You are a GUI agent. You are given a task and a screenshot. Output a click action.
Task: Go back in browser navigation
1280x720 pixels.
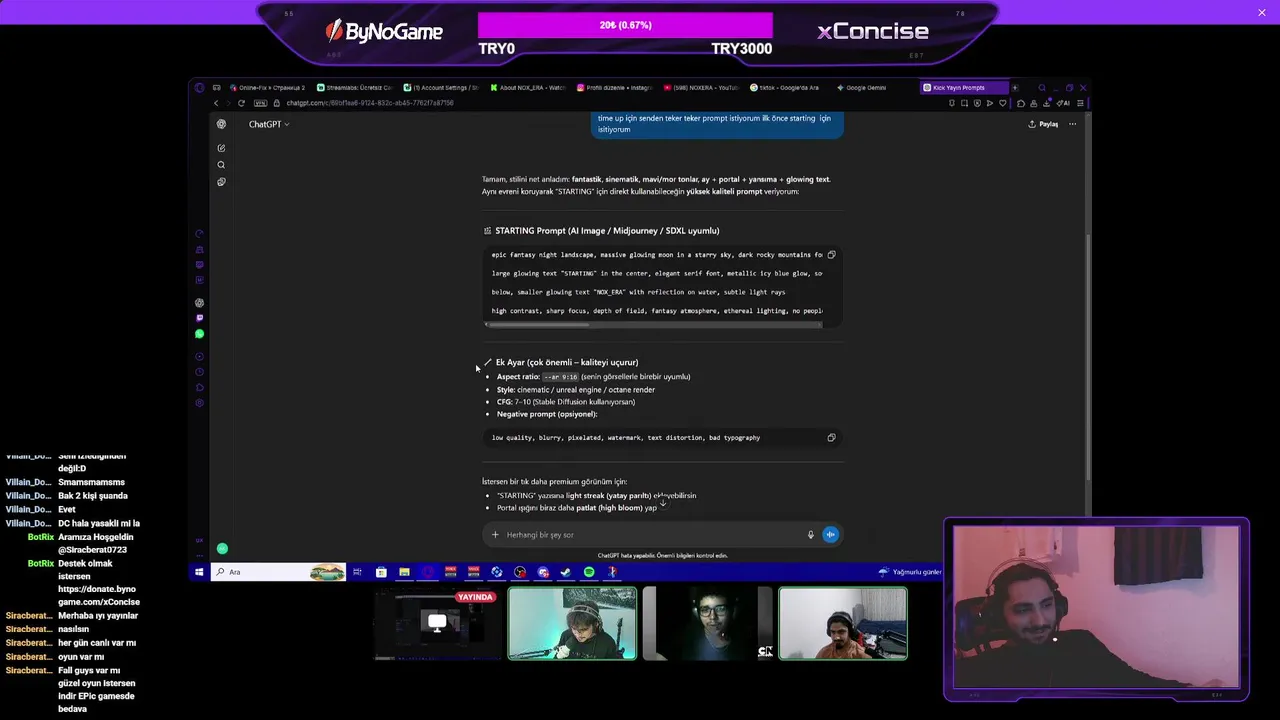[216, 103]
